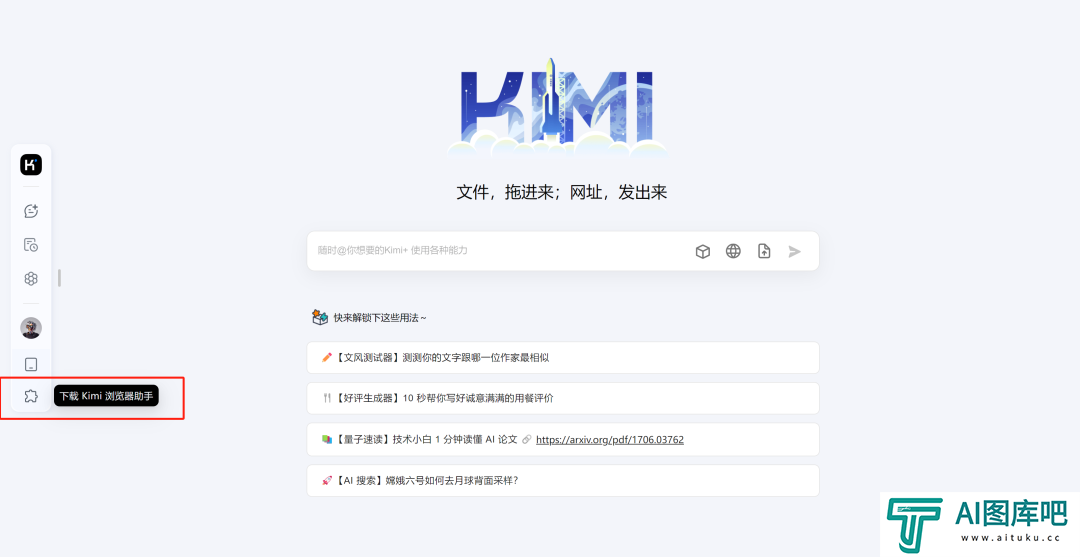Image resolution: width=1080 pixels, height=557 pixels.
Task: Click the sidebar collapse handle bar
Action: 60,278
